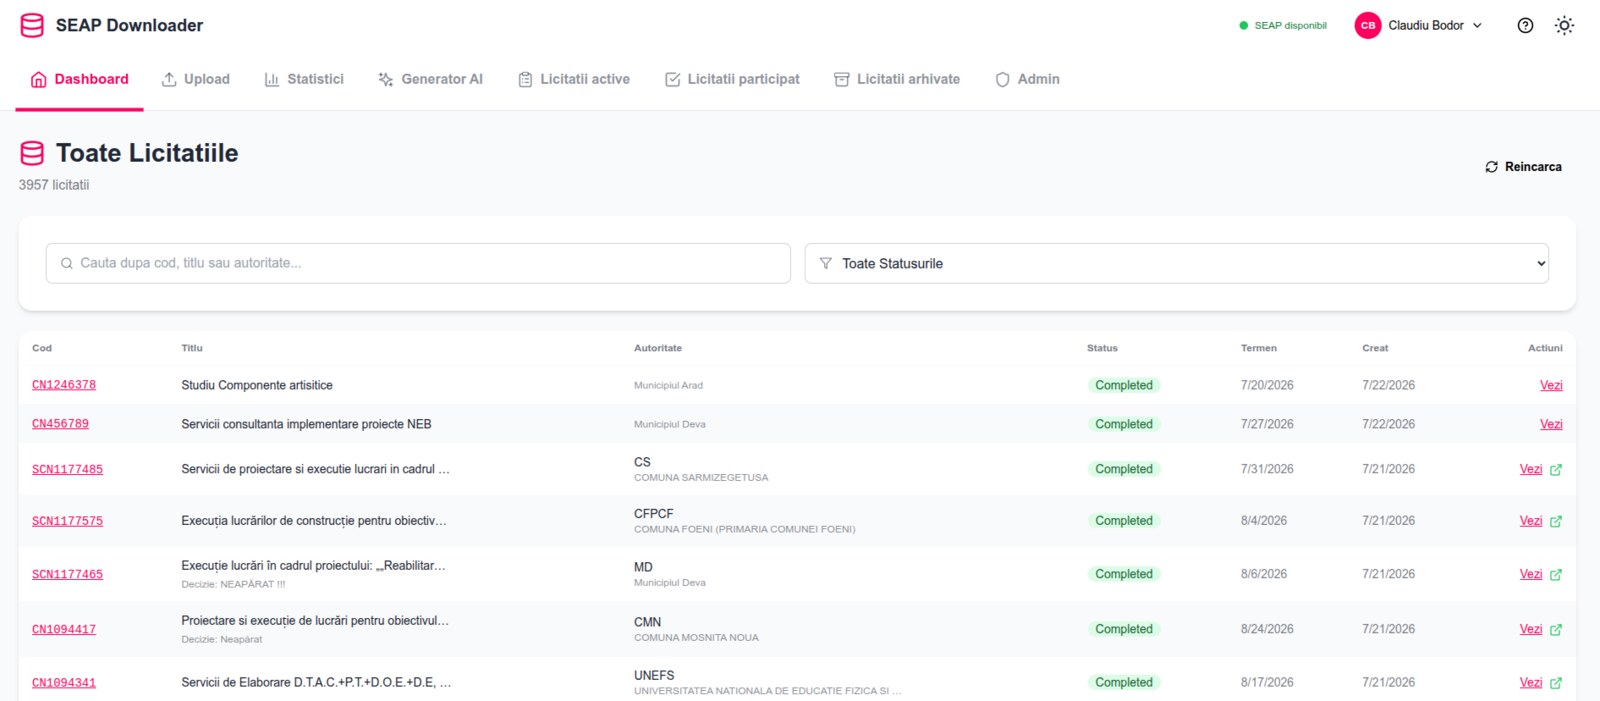Open the Licitatii active tab

574,79
